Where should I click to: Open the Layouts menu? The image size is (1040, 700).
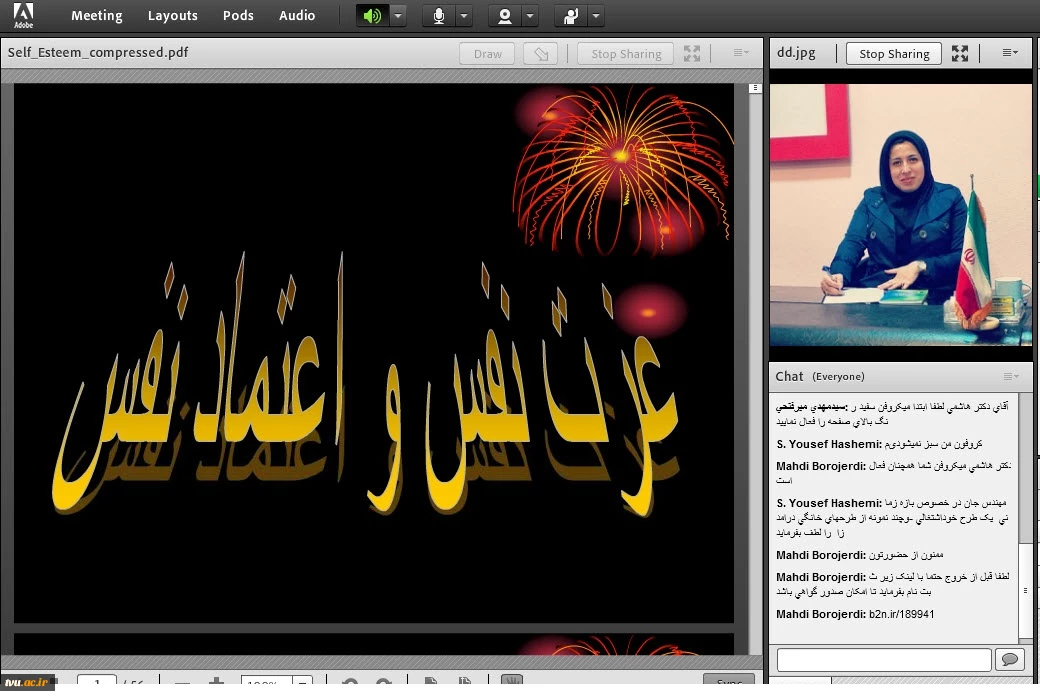coord(172,16)
